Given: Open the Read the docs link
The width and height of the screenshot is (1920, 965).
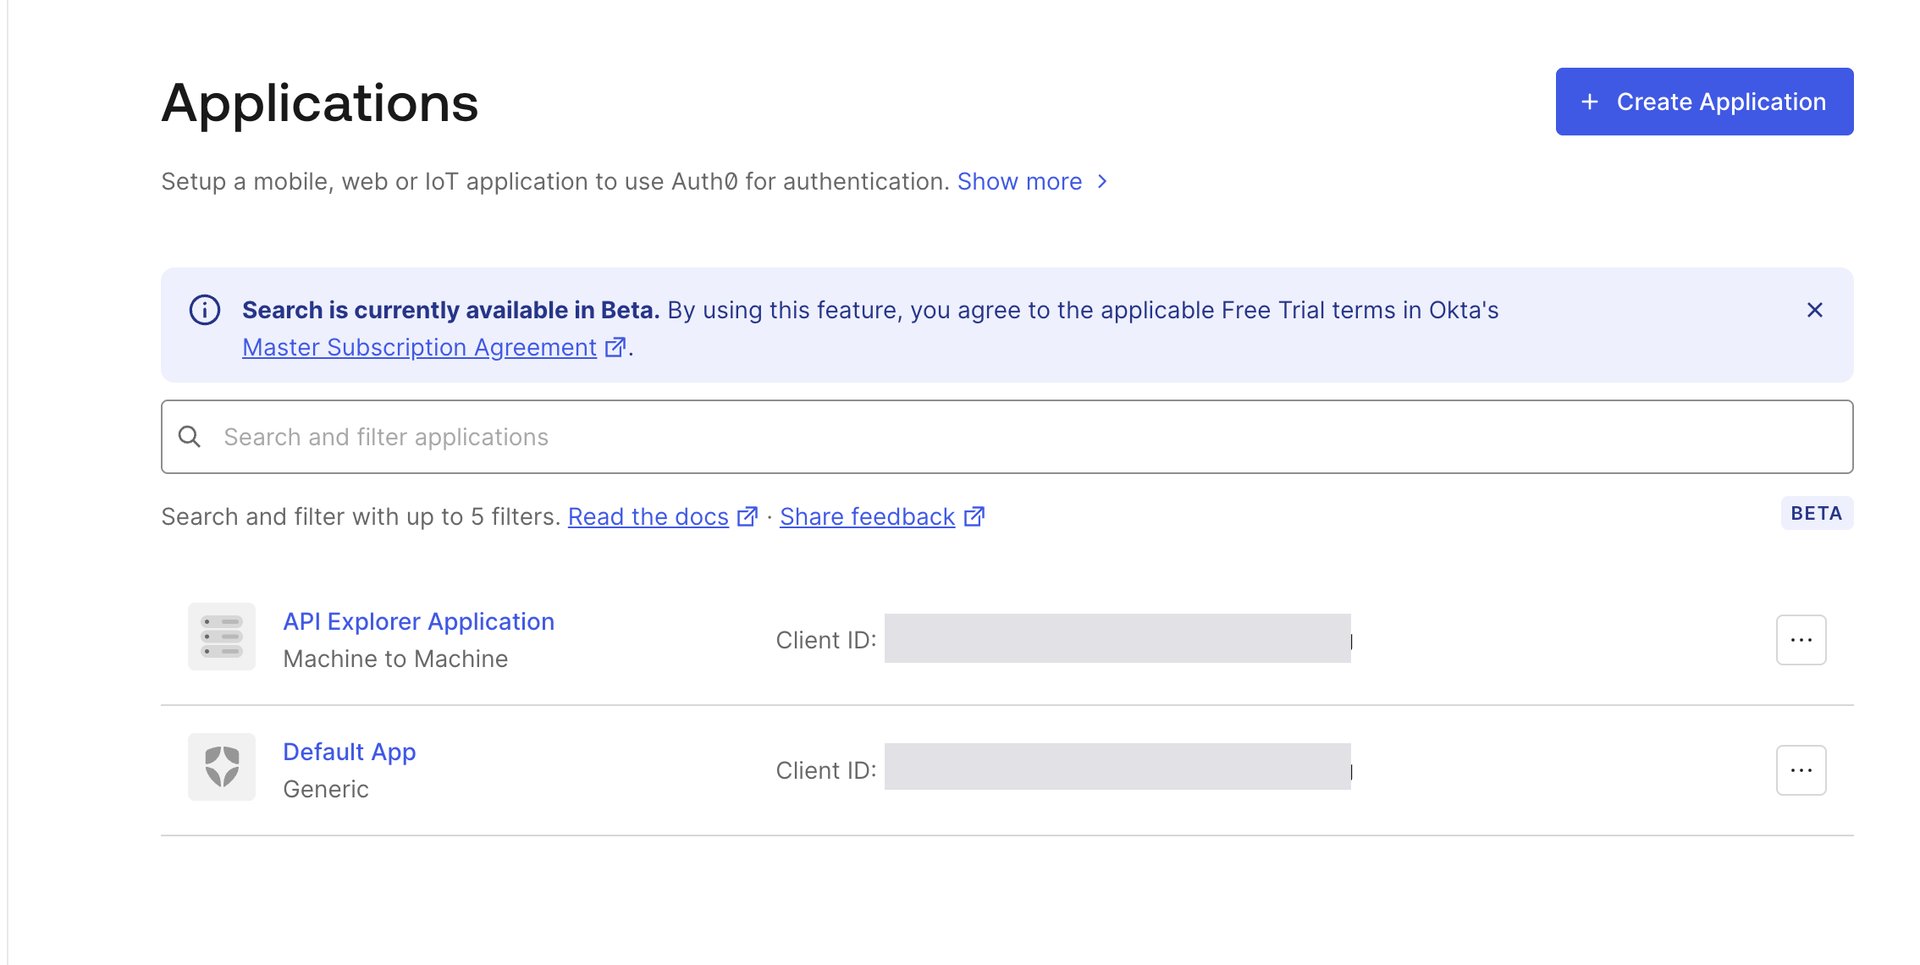Looking at the screenshot, I should pyautogui.click(x=648, y=516).
